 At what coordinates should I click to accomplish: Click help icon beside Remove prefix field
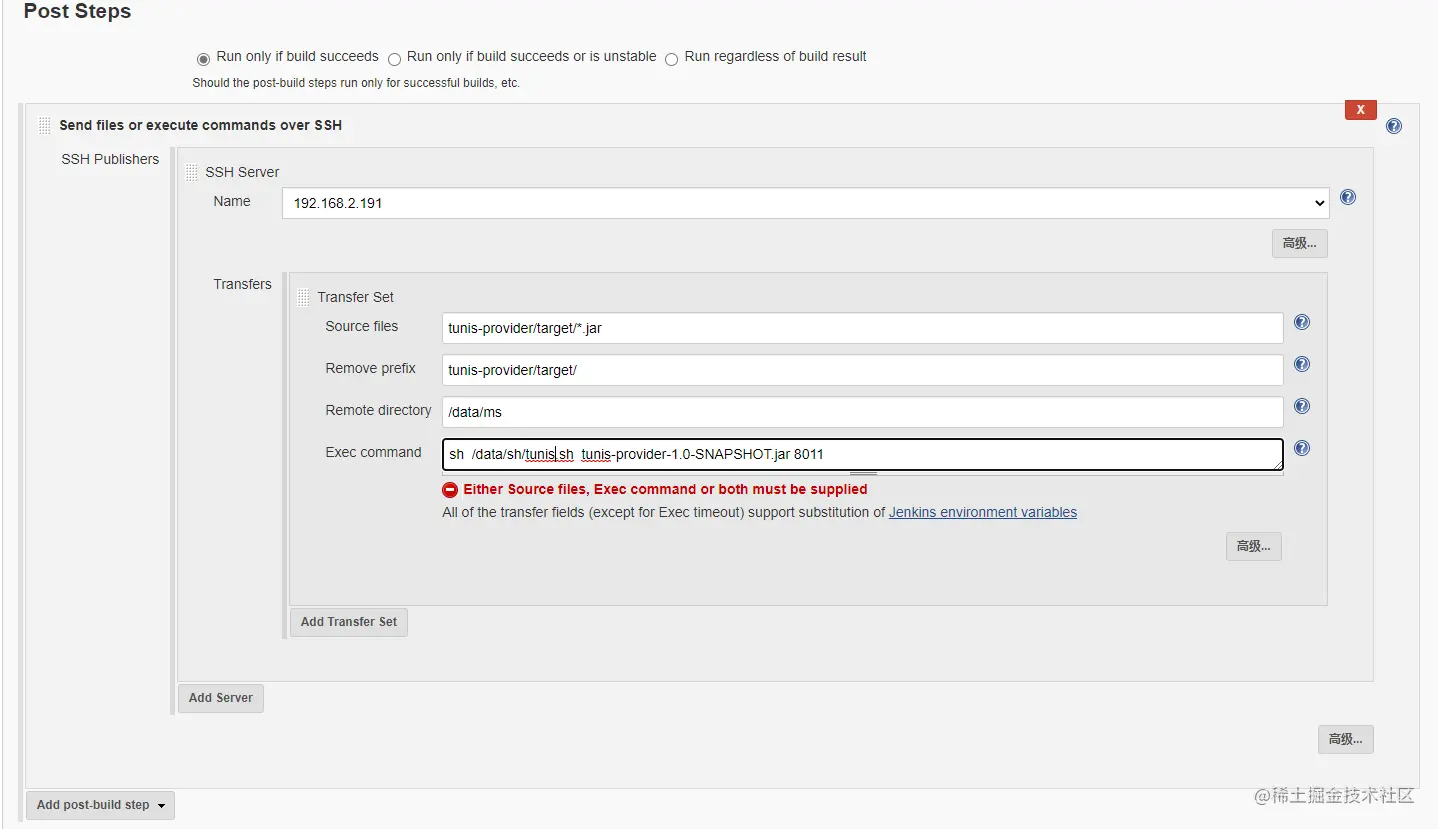(x=1302, y=364)
